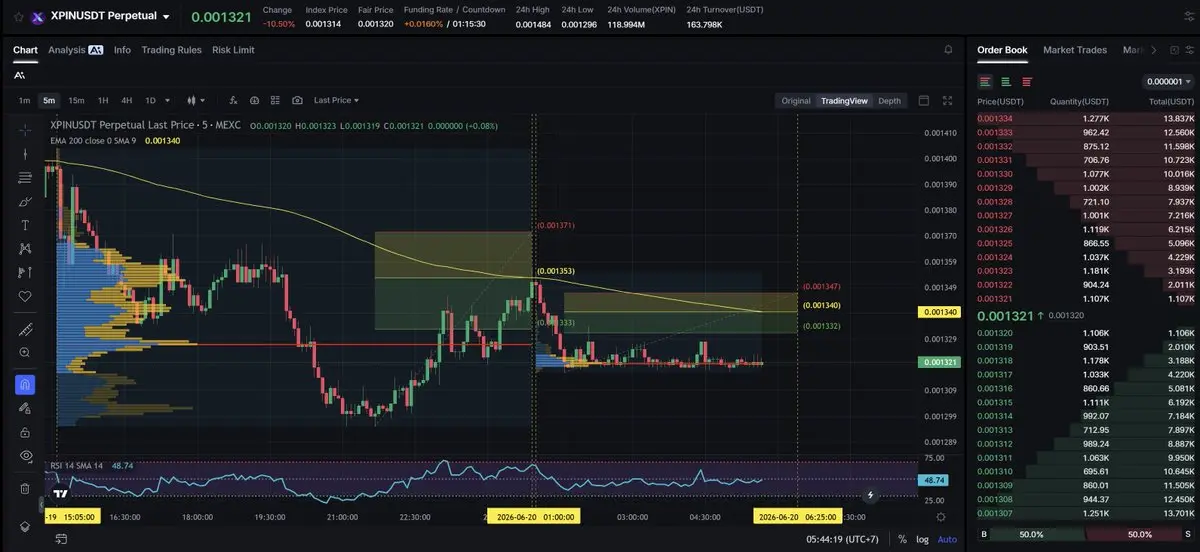Open order book precision 0.000001 dropdown

pos(1168,82)
